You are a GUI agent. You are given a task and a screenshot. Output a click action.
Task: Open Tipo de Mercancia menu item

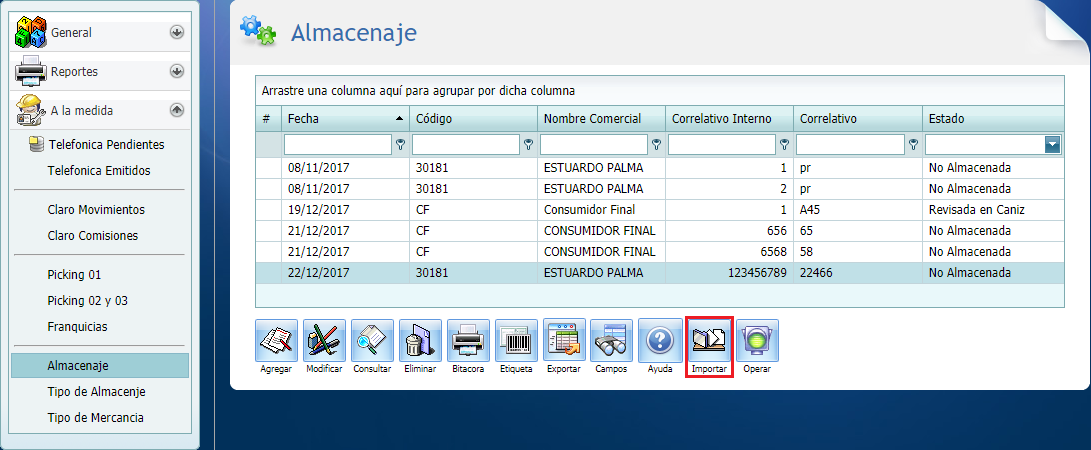point(95,418)
